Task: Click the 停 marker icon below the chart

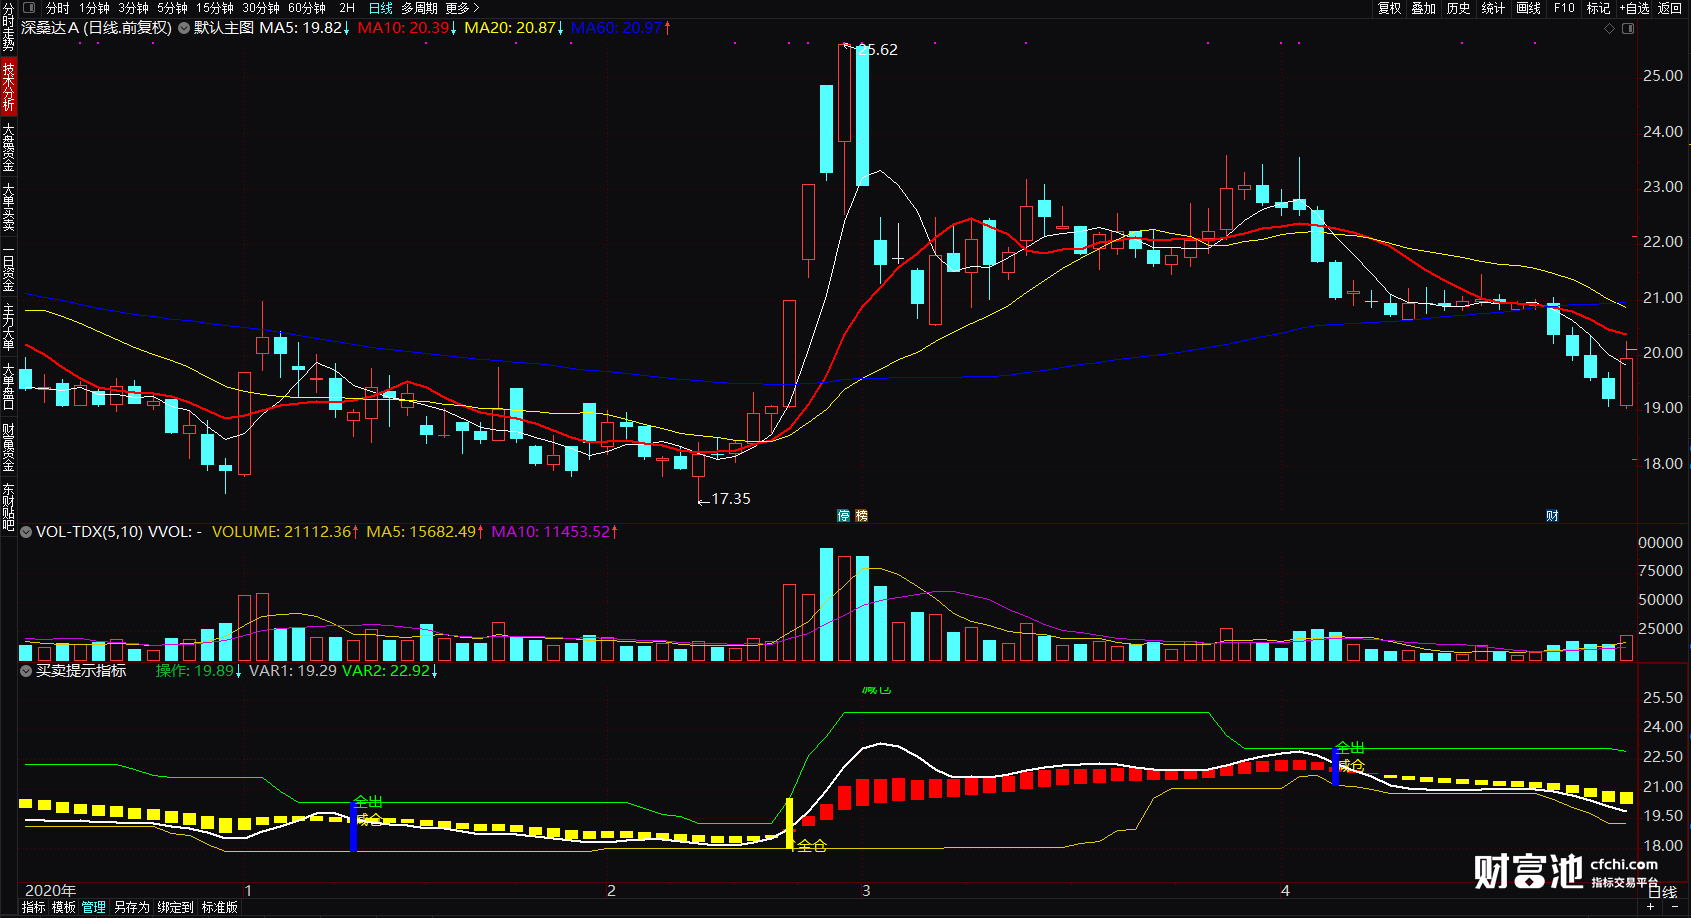Action: (x=844, y=516)
